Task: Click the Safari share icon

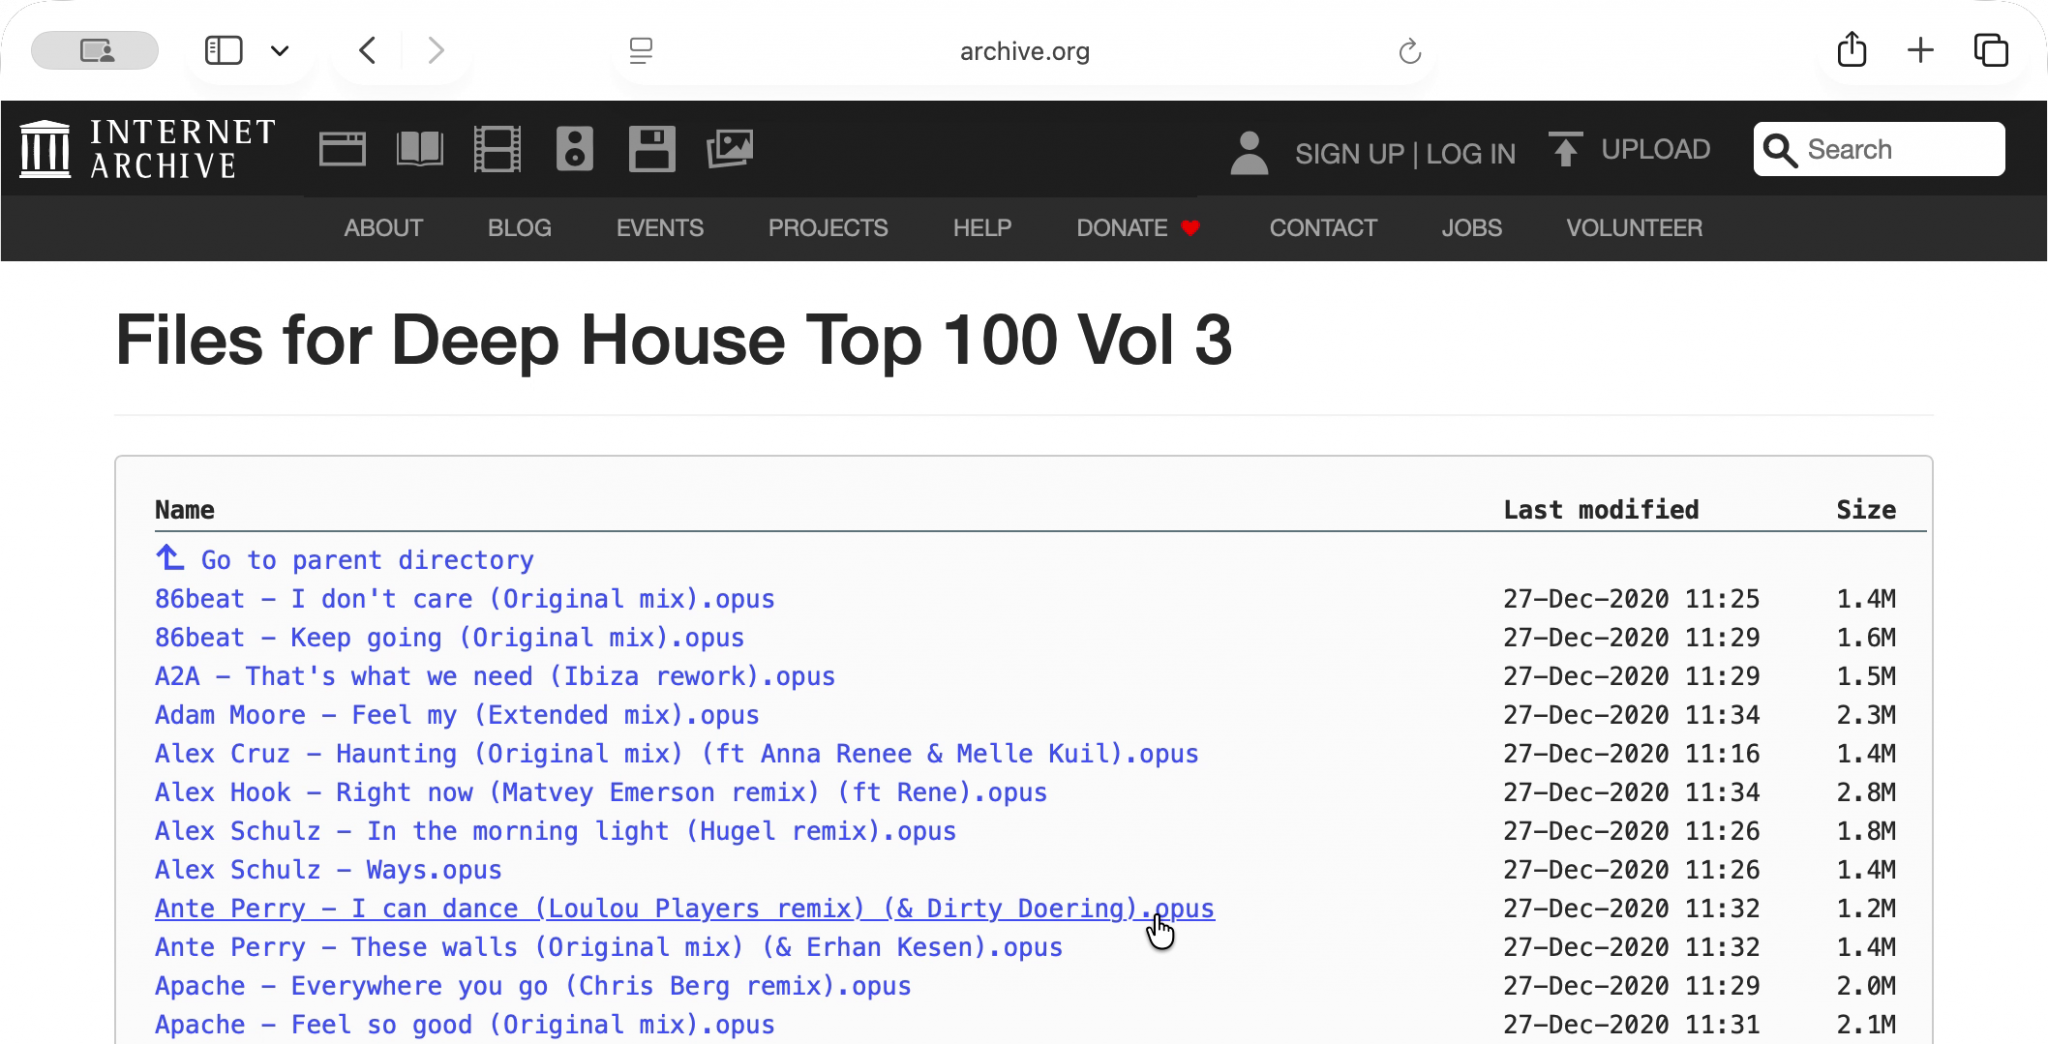Action: click(x=1851, y=50)
